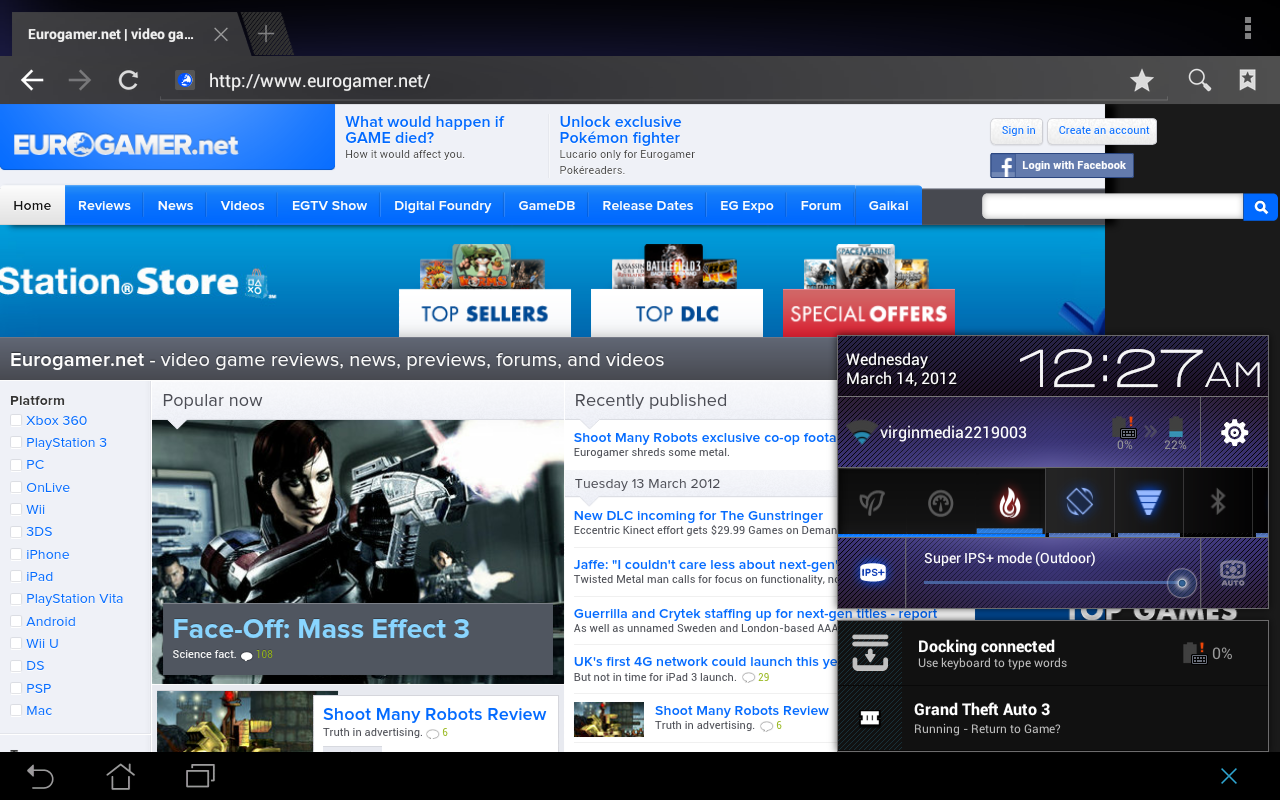Check the OnLive platform checkbox
The image size is (1280, 800).
tap(16, 488)
